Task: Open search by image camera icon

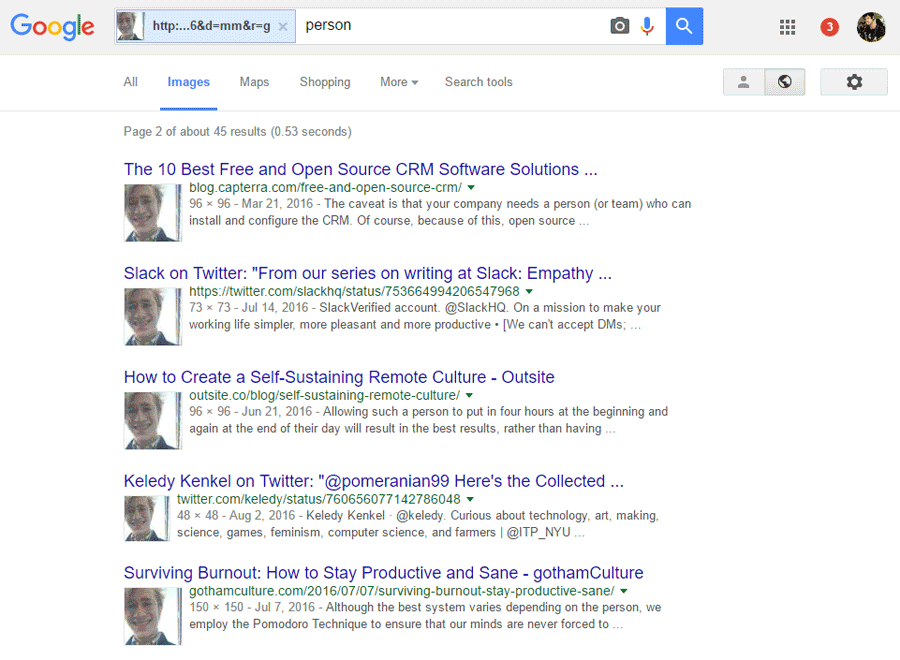Action: (619, 26)
